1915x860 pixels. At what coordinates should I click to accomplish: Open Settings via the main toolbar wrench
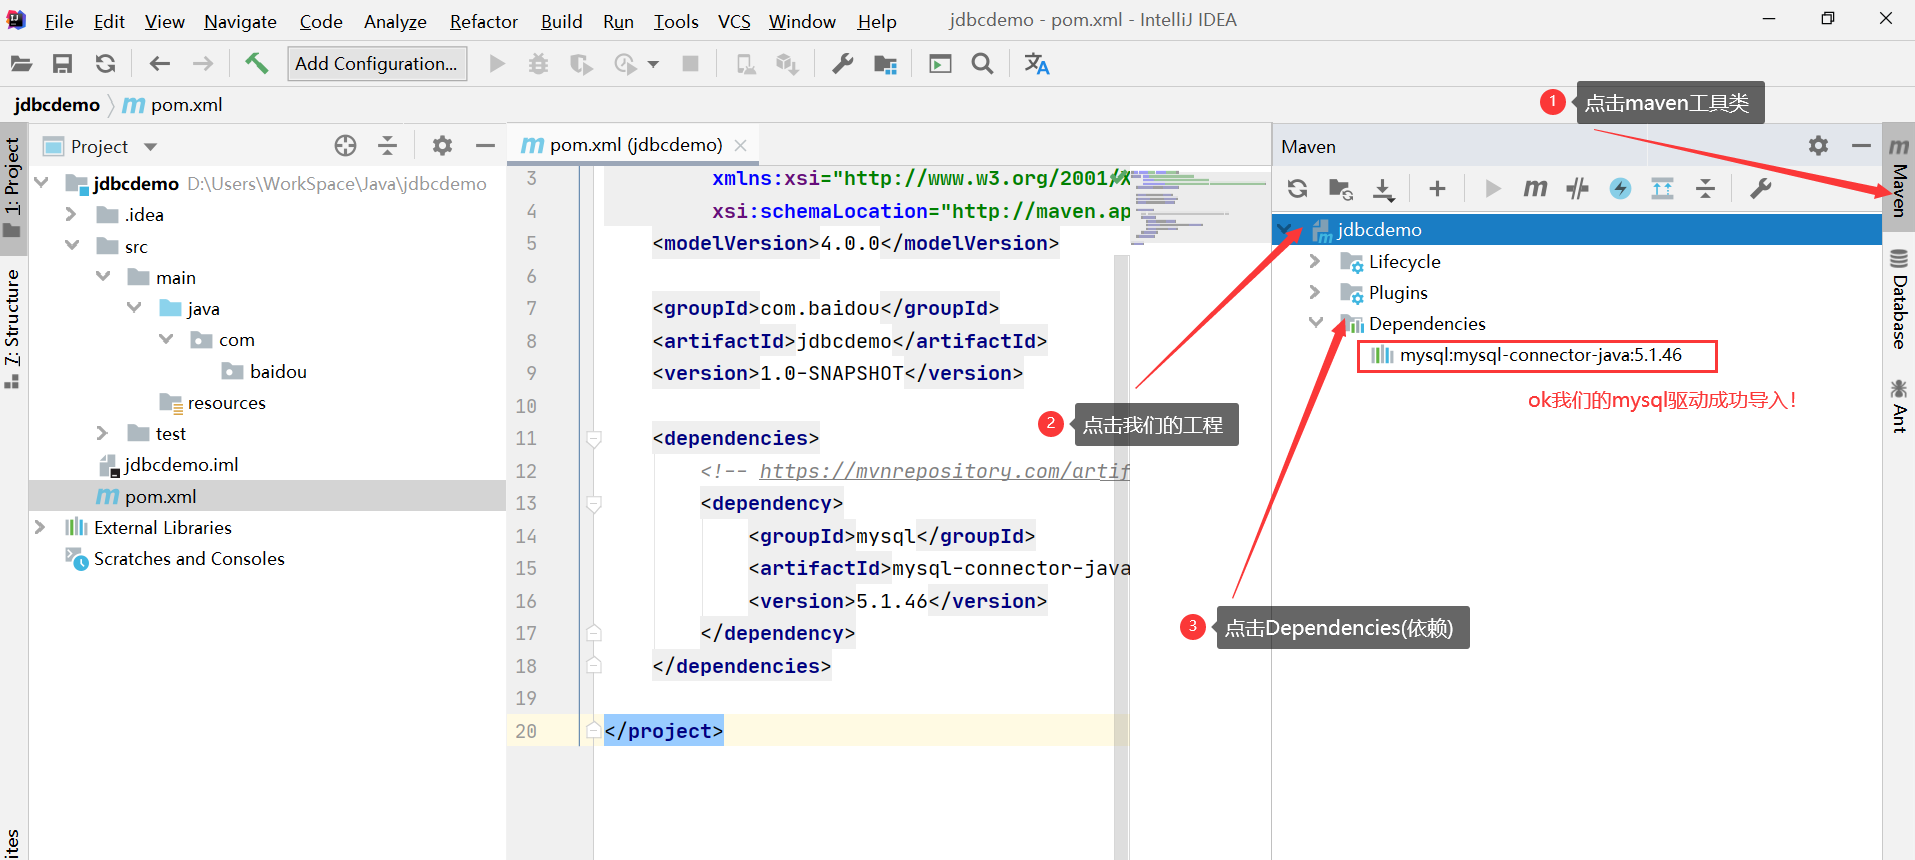pyautogui.click(x=843, y=64)
